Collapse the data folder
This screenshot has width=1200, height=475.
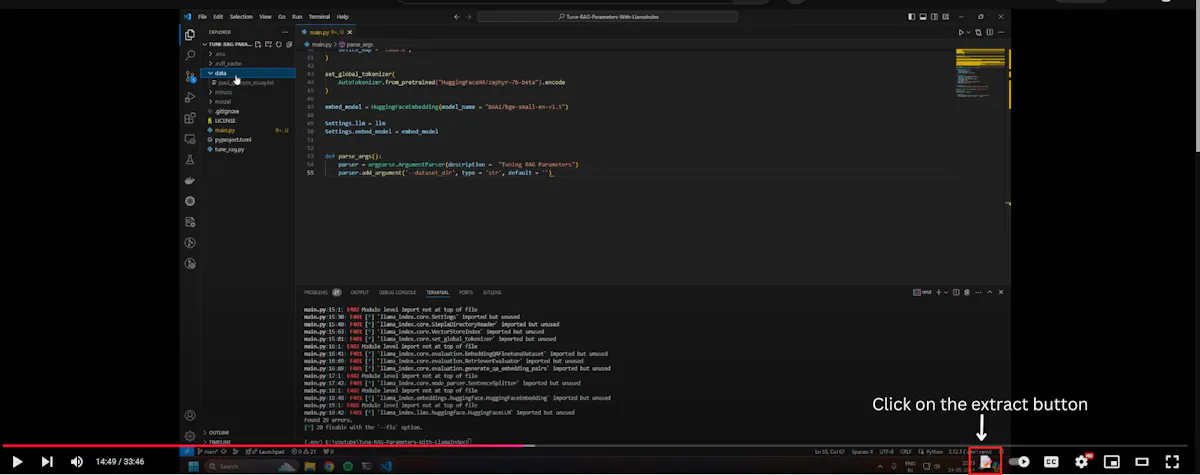pos(247,73)
